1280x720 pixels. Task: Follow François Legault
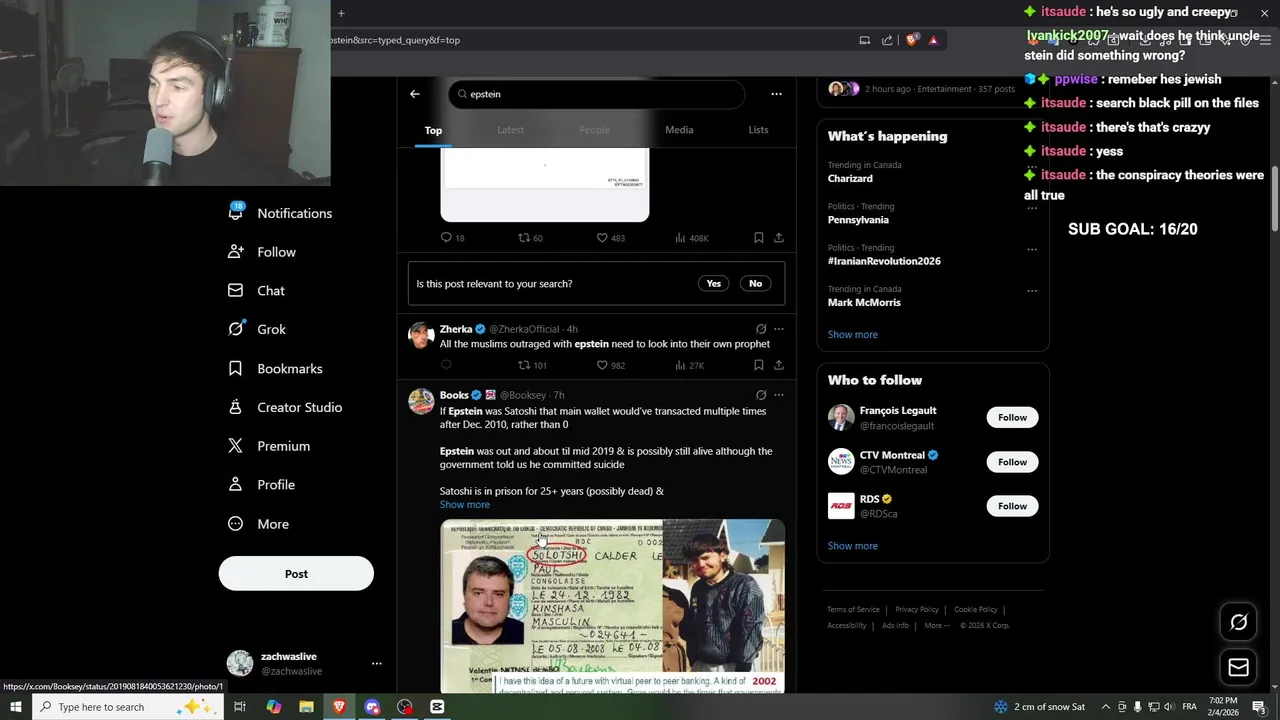tap(1012, 418)
